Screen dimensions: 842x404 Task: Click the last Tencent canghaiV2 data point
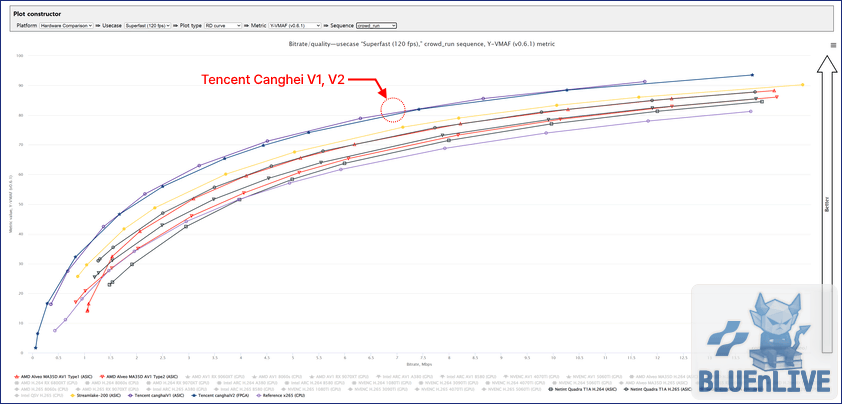point(752,75)
